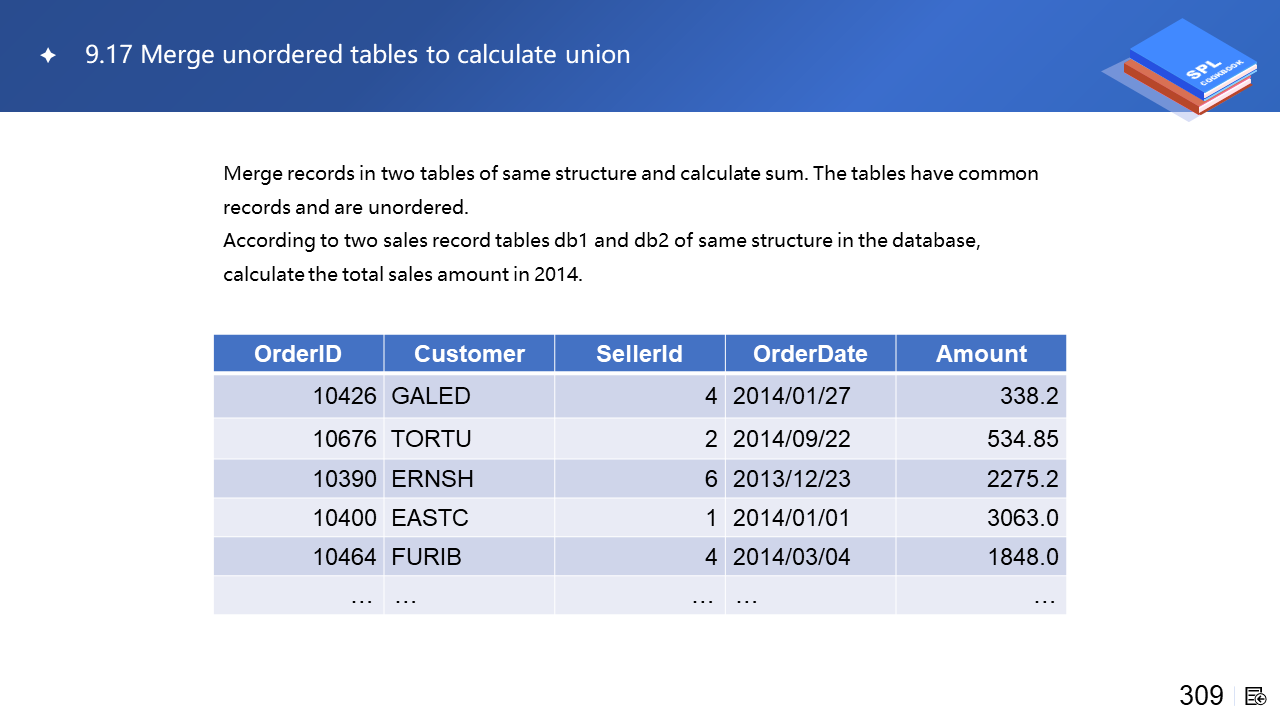The image size is (1280, 720).
Task: Select the Amount column header
Action: (981, 354)
